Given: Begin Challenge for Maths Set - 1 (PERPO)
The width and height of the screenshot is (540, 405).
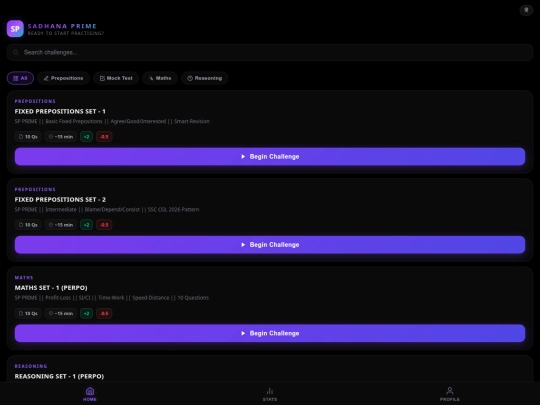Looking at the screenshot, I should pos(270,333).
